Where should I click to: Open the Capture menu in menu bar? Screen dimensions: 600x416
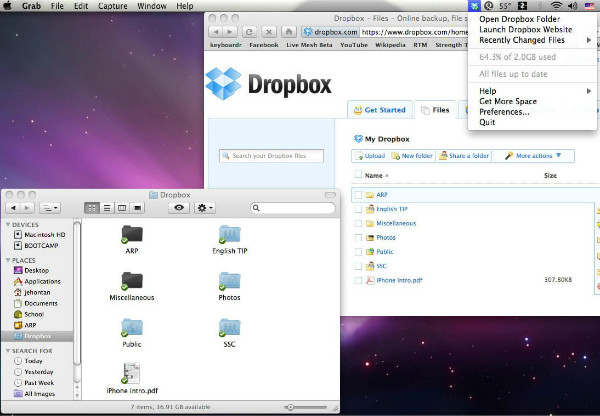click(112, 6)
